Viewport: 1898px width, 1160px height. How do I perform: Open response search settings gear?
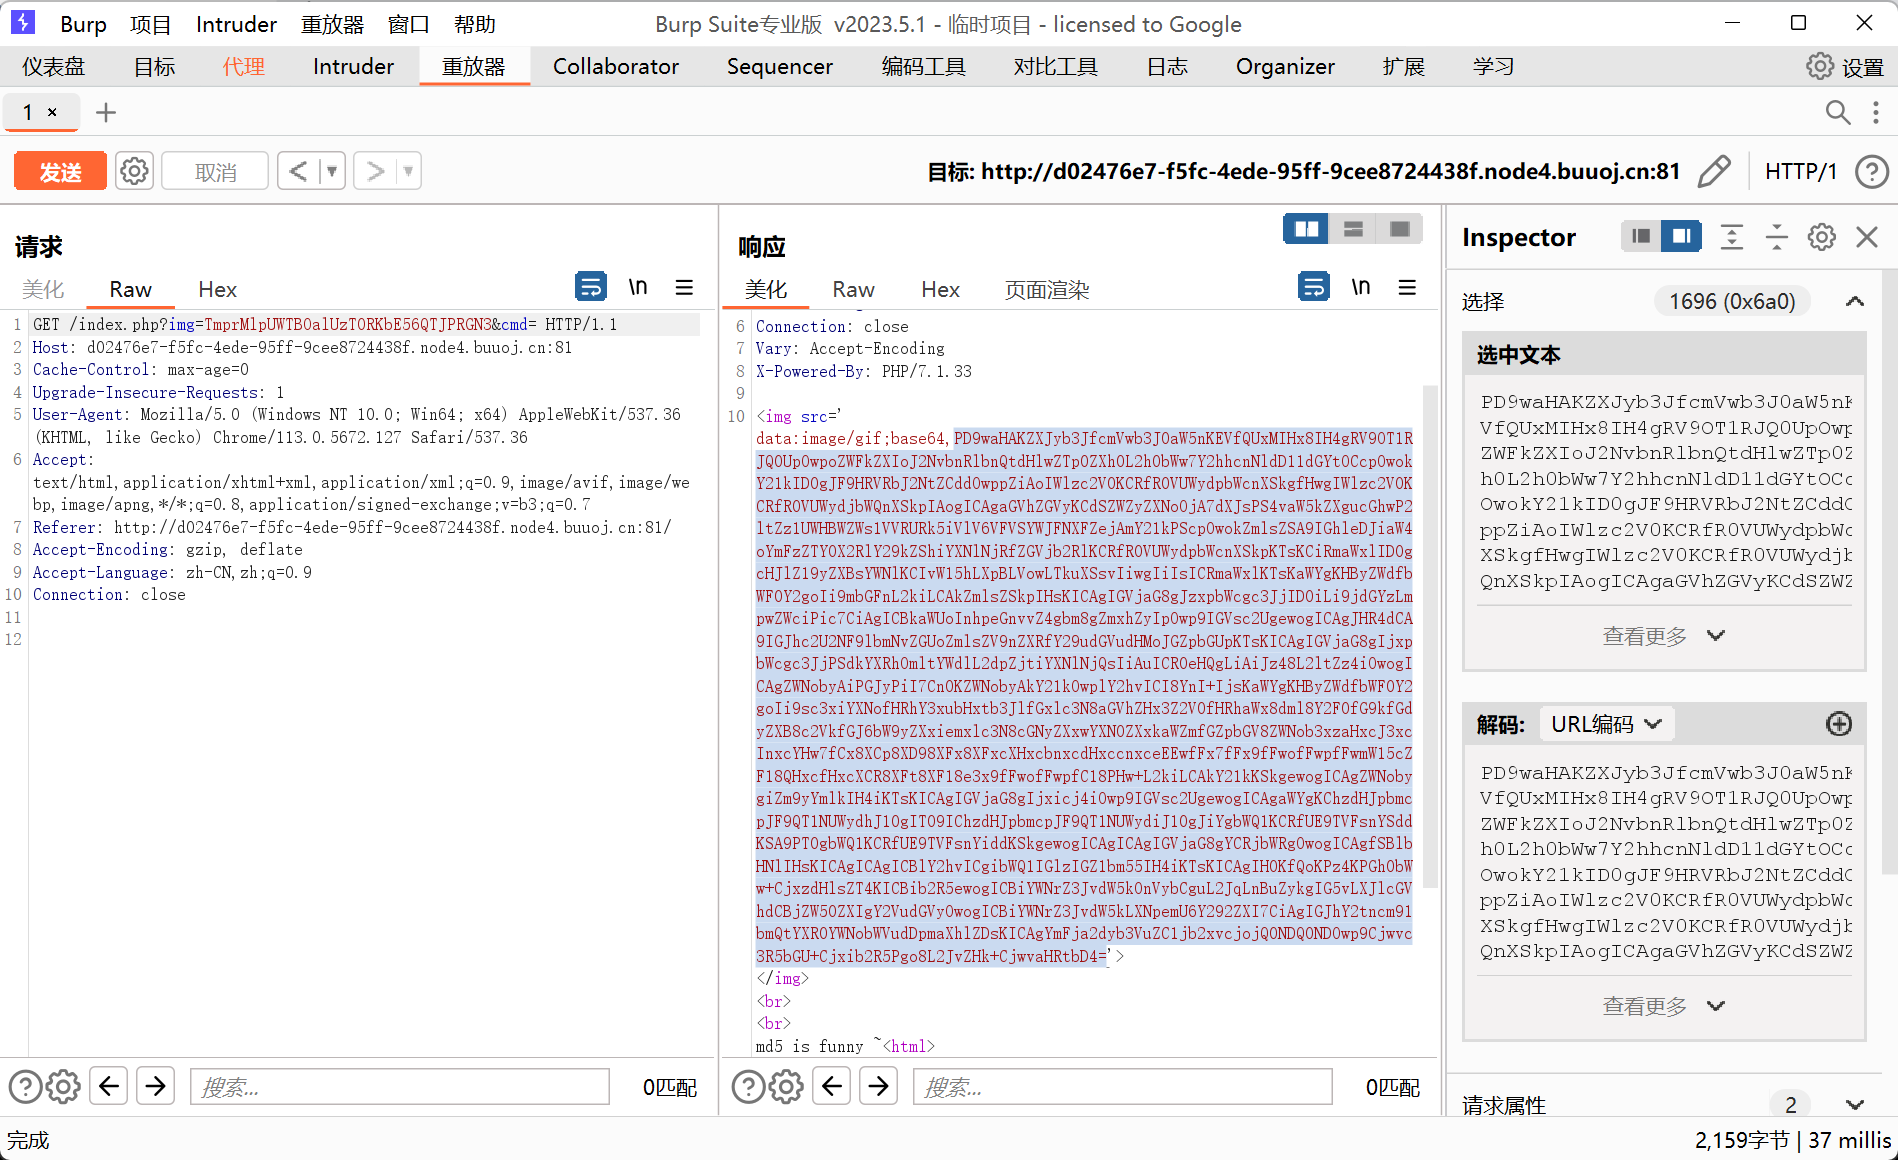click(786, 1086)
